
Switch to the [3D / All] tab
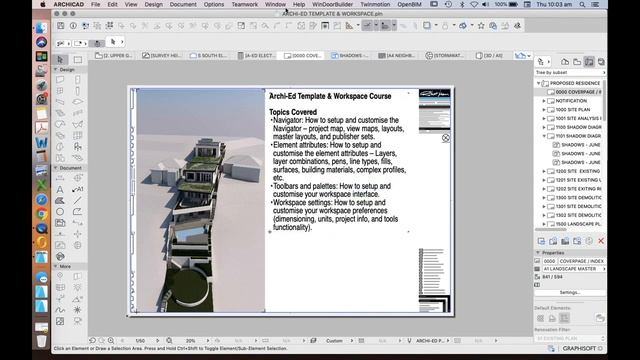click(x=489, y=56)
